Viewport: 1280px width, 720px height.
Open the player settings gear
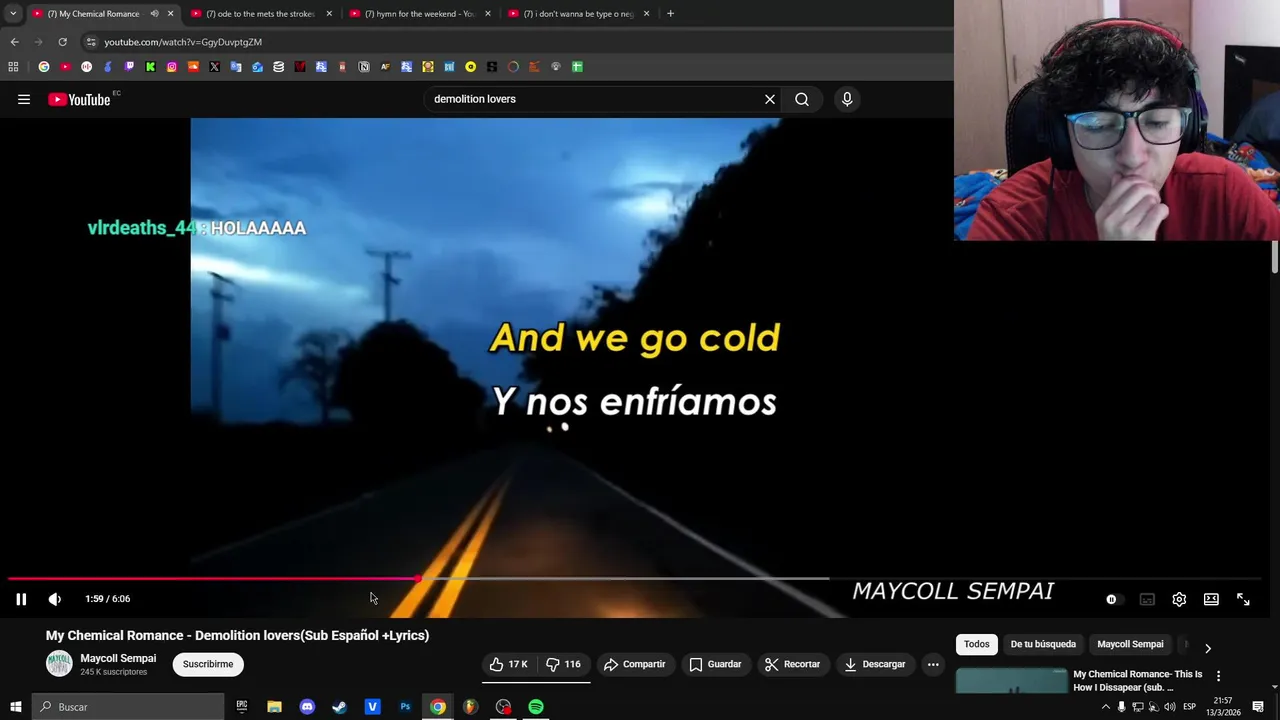(x=1179, y=599)
